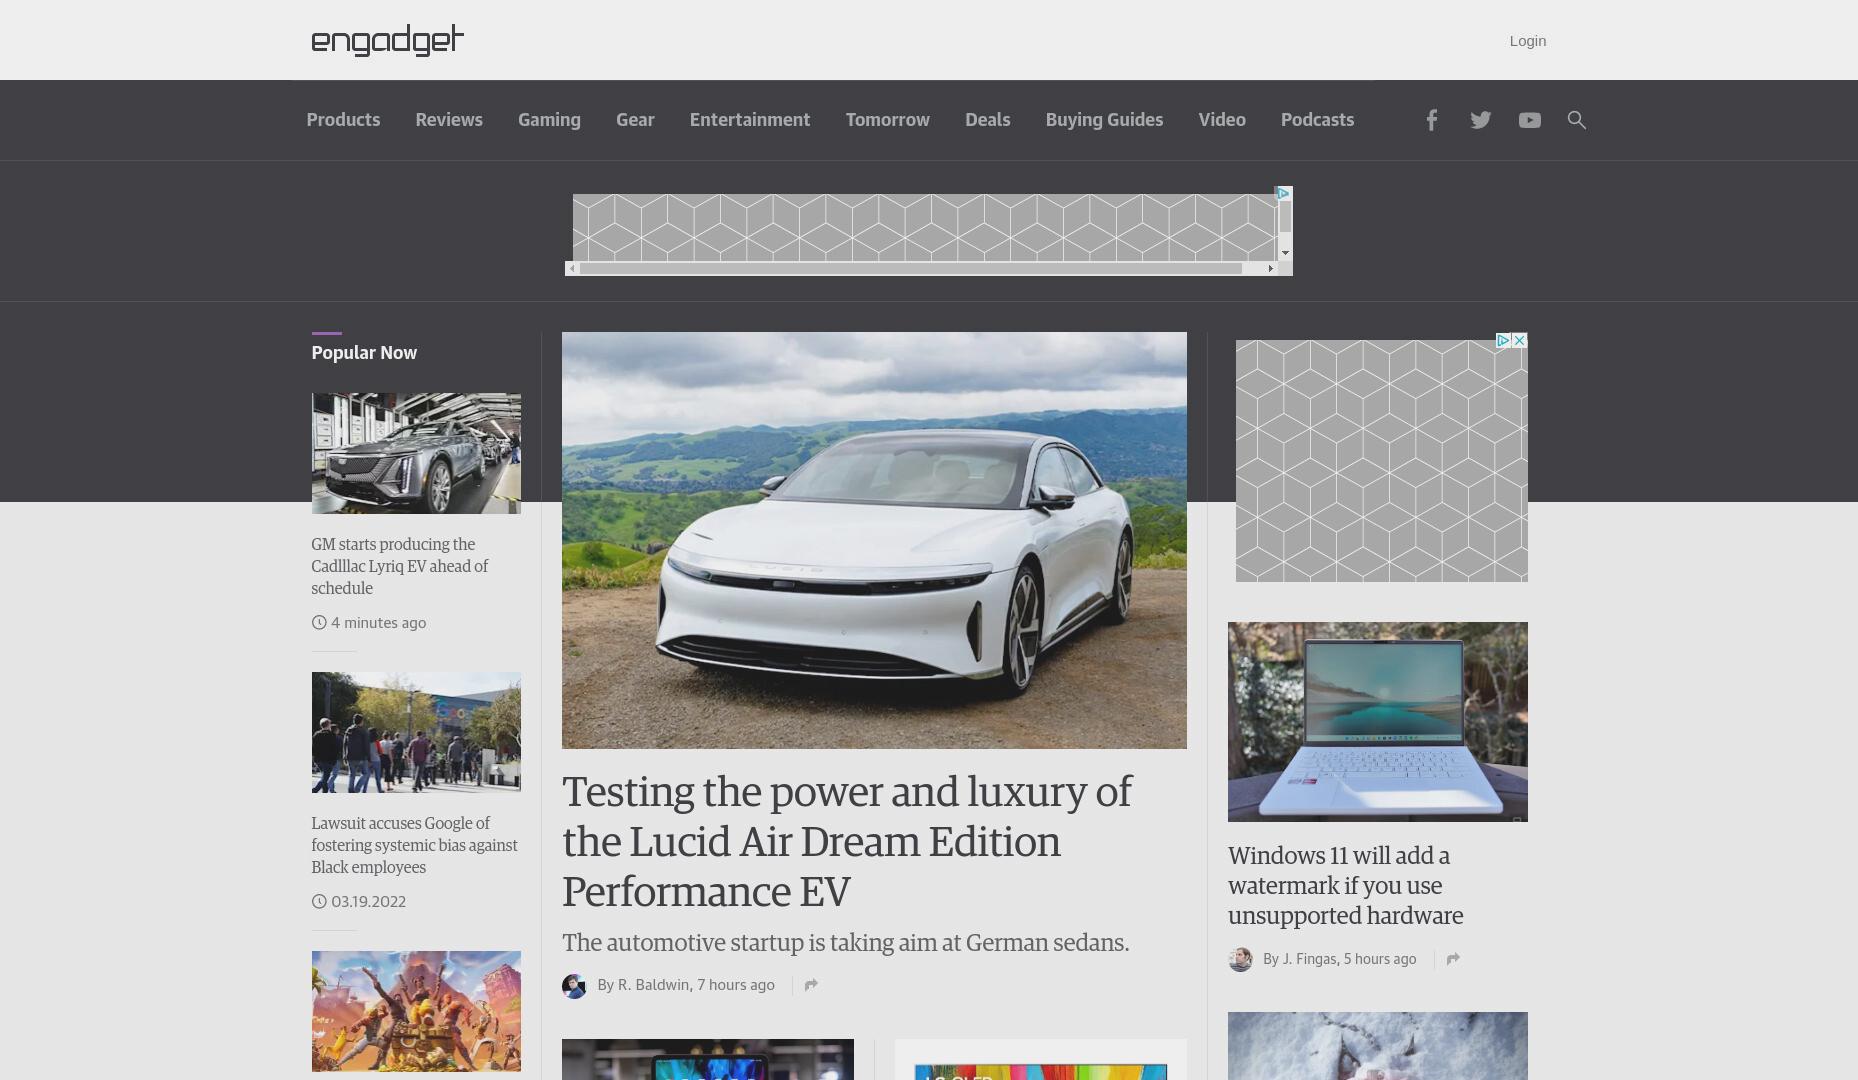Image resolution: width=1858 pixels, height=1080 pixels.
Task: Click author name R. Baldwin
Action: click(653, 985)
